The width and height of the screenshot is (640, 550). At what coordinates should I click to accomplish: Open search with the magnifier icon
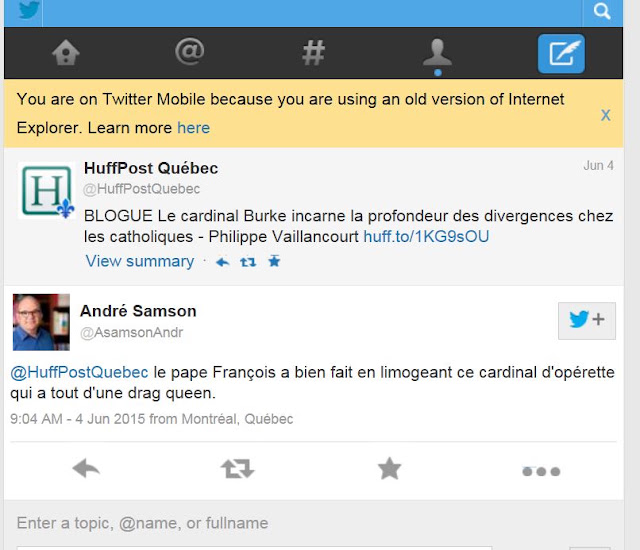(602, 11)
